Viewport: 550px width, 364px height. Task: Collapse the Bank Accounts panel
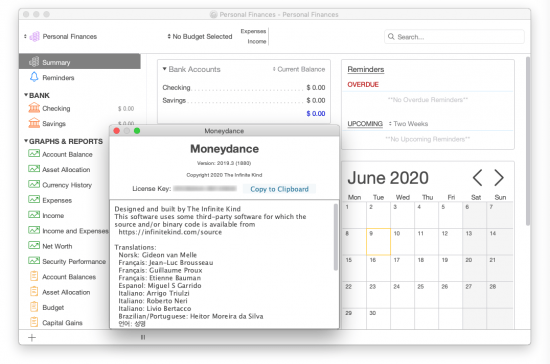164,69
